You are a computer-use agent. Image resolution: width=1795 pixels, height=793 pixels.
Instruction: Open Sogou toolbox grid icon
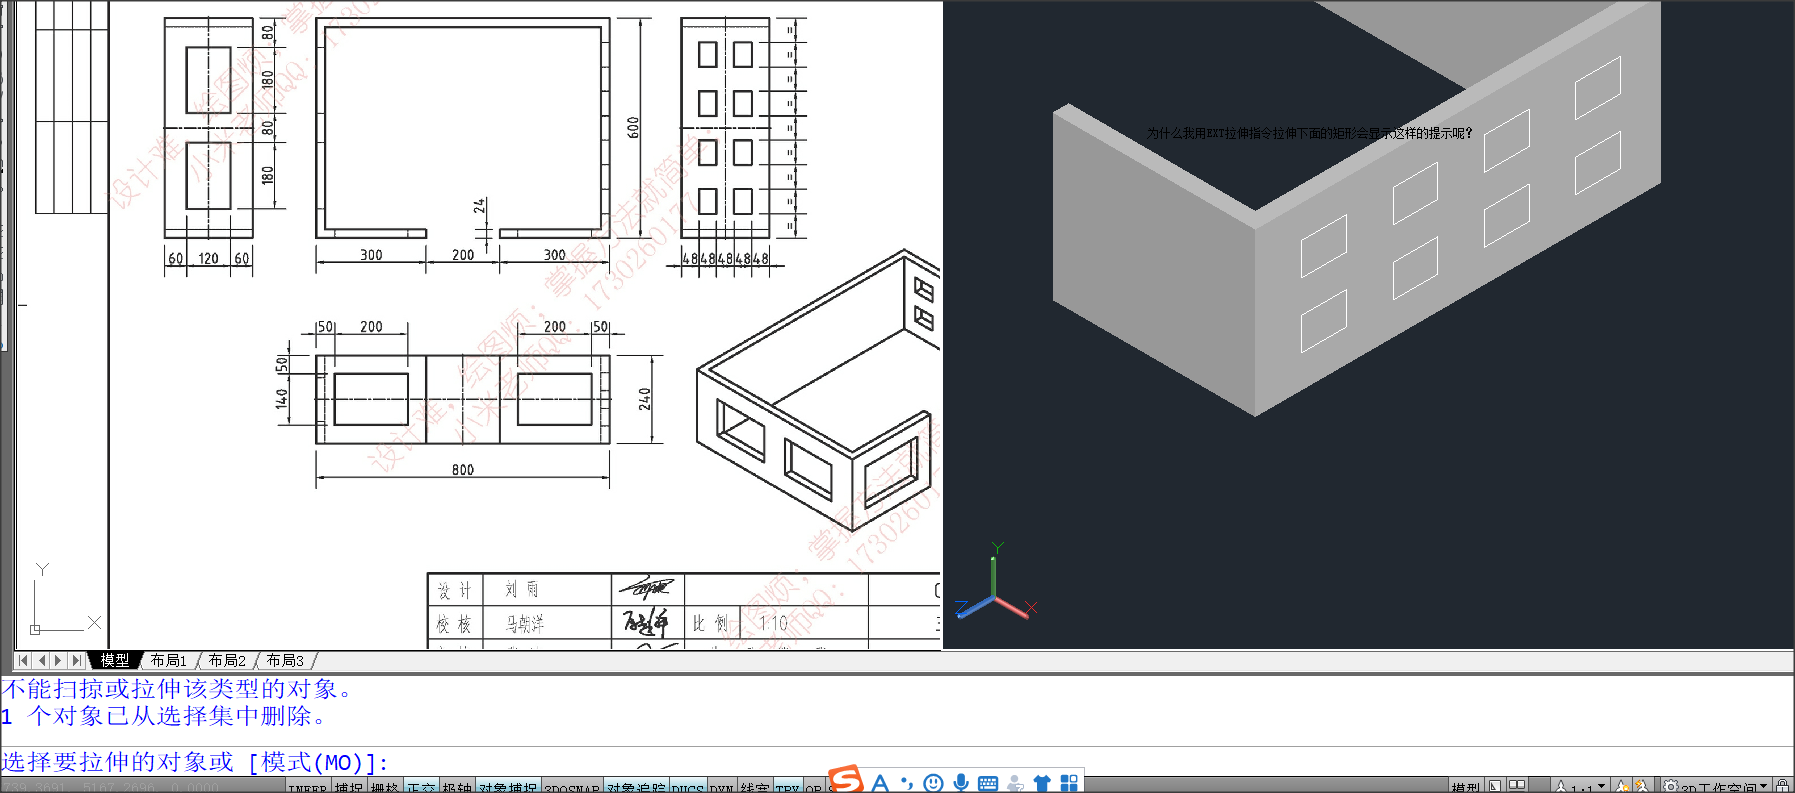tap(1069, 782)
